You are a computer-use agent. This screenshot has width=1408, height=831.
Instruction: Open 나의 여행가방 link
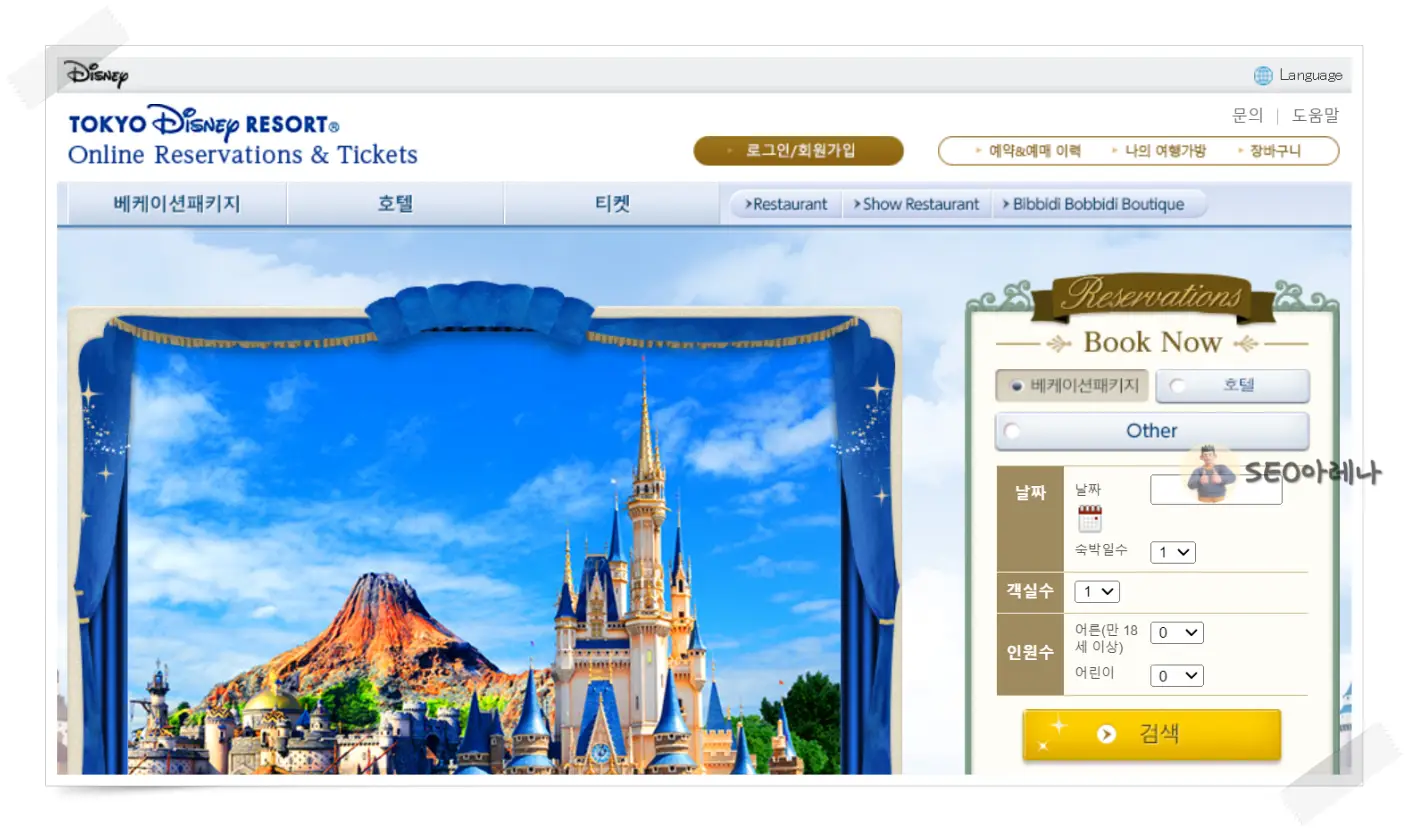pyautogui.click(x=1159, y=151)
